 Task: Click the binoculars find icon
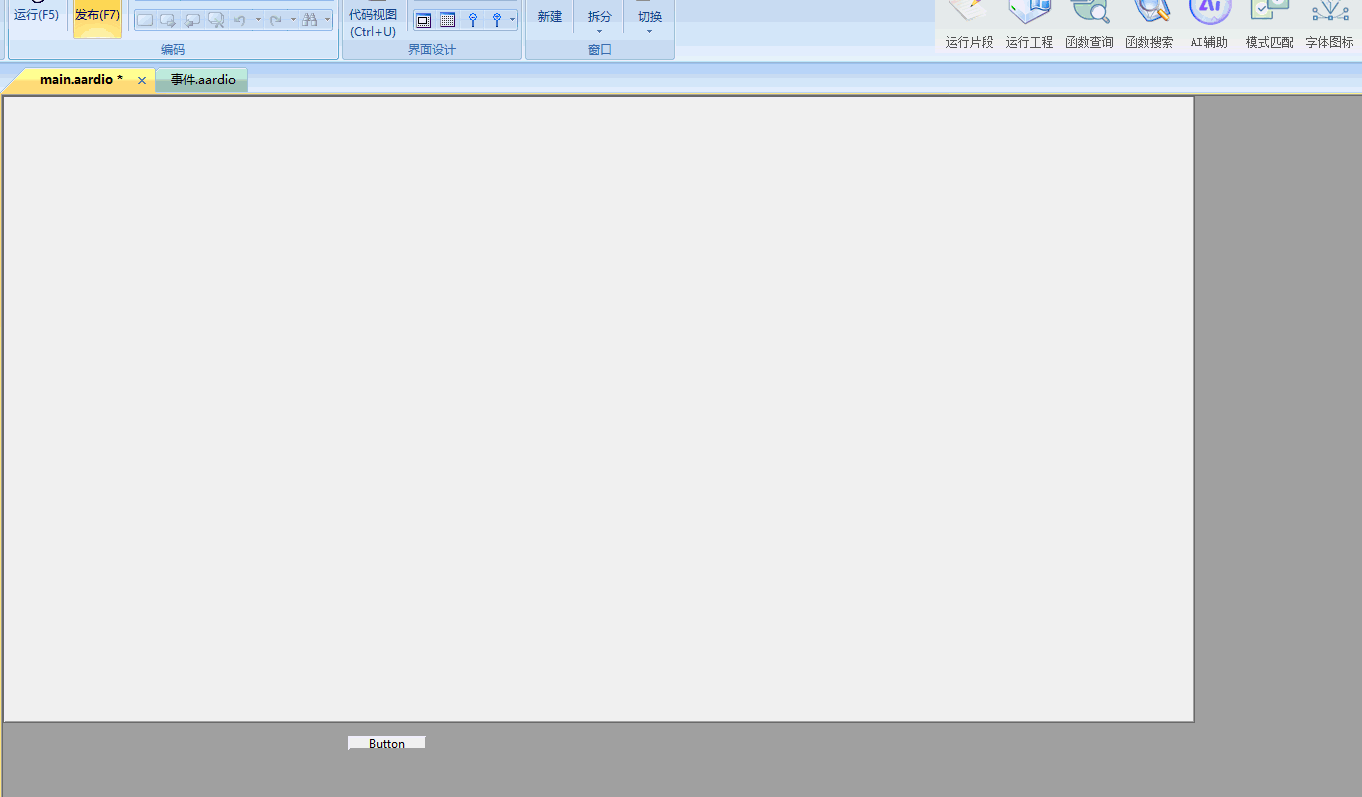point(310,20)
